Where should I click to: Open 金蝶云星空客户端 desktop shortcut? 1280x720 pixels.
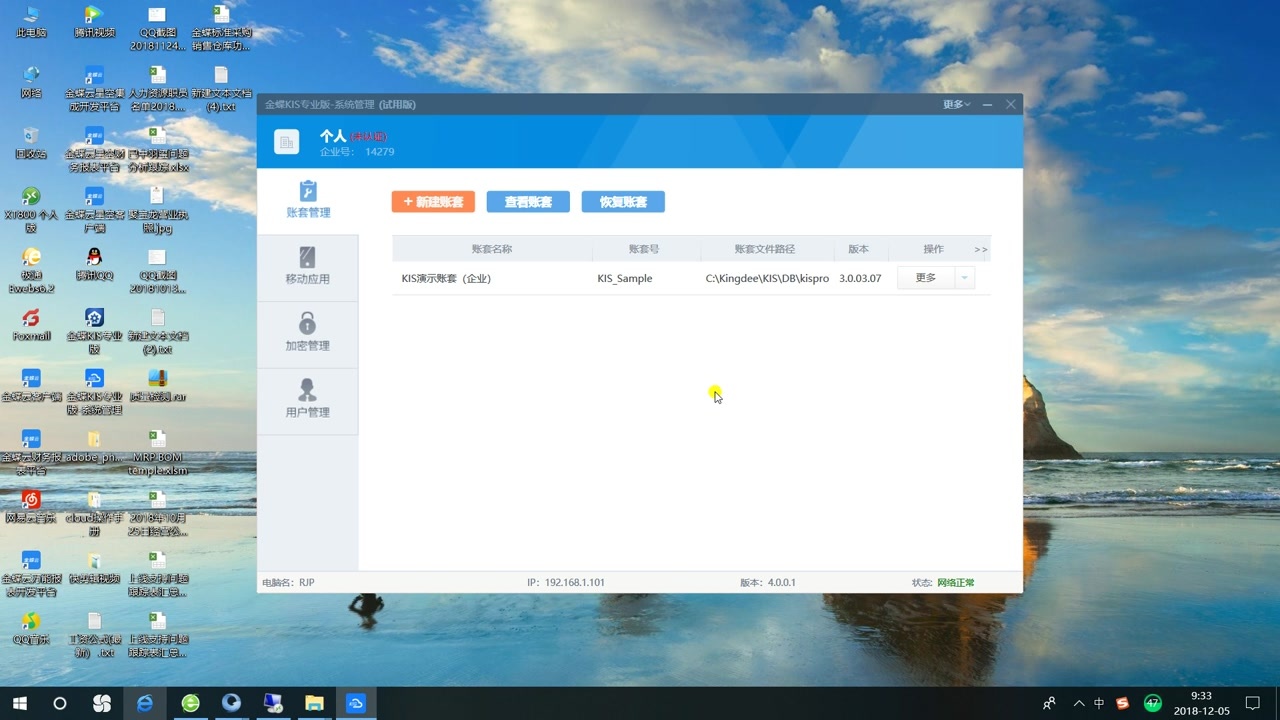(x=94, y=208)
